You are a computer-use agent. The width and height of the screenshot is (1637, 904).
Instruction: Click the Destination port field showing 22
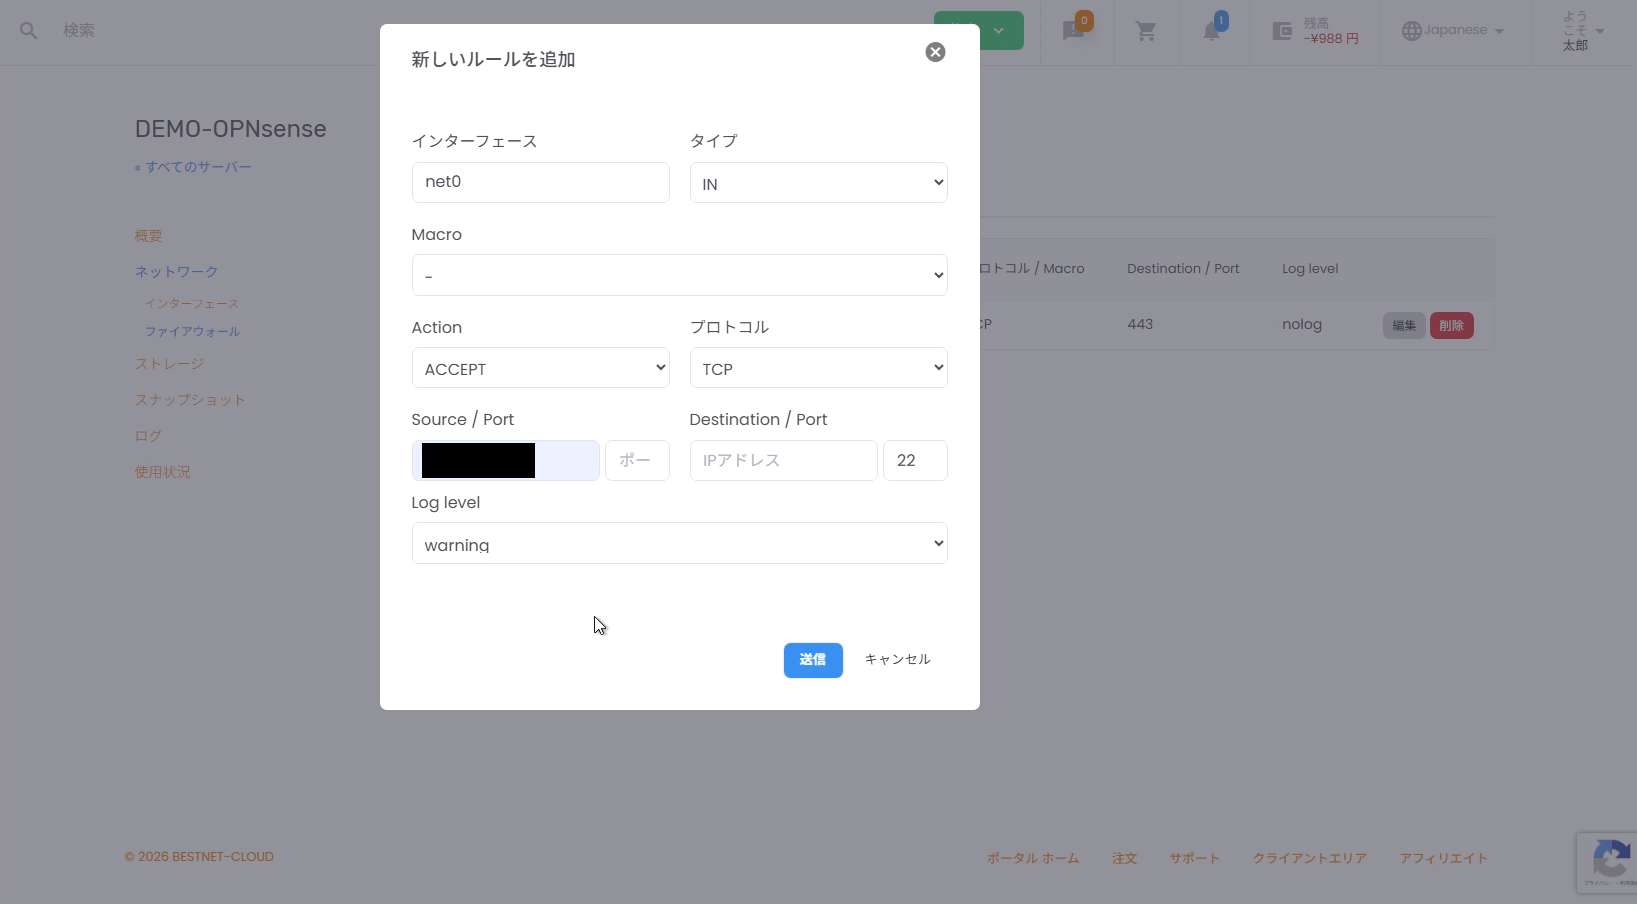click(x=914, y=461)
